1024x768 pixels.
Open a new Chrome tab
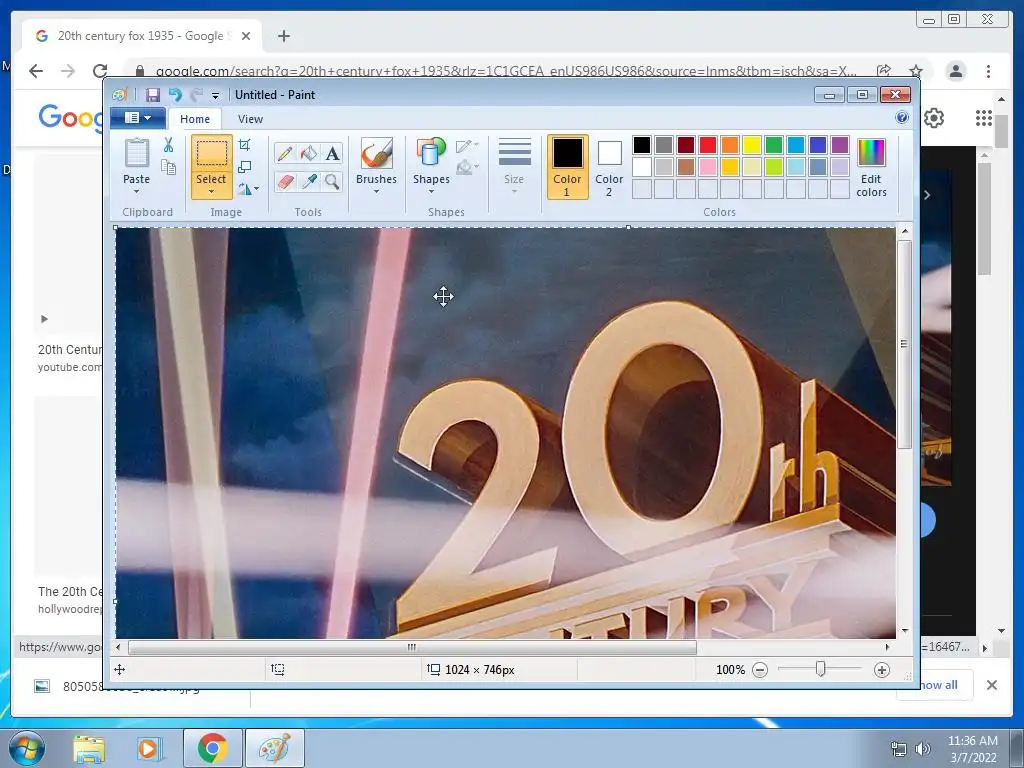[283, 36]
